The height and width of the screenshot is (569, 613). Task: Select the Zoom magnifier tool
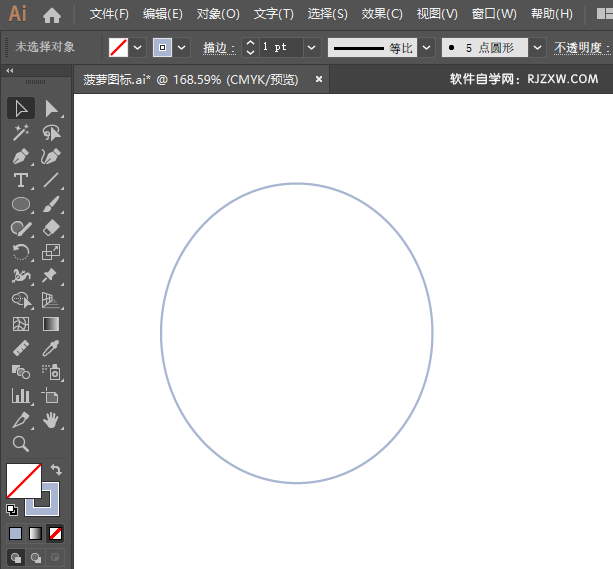21,445
